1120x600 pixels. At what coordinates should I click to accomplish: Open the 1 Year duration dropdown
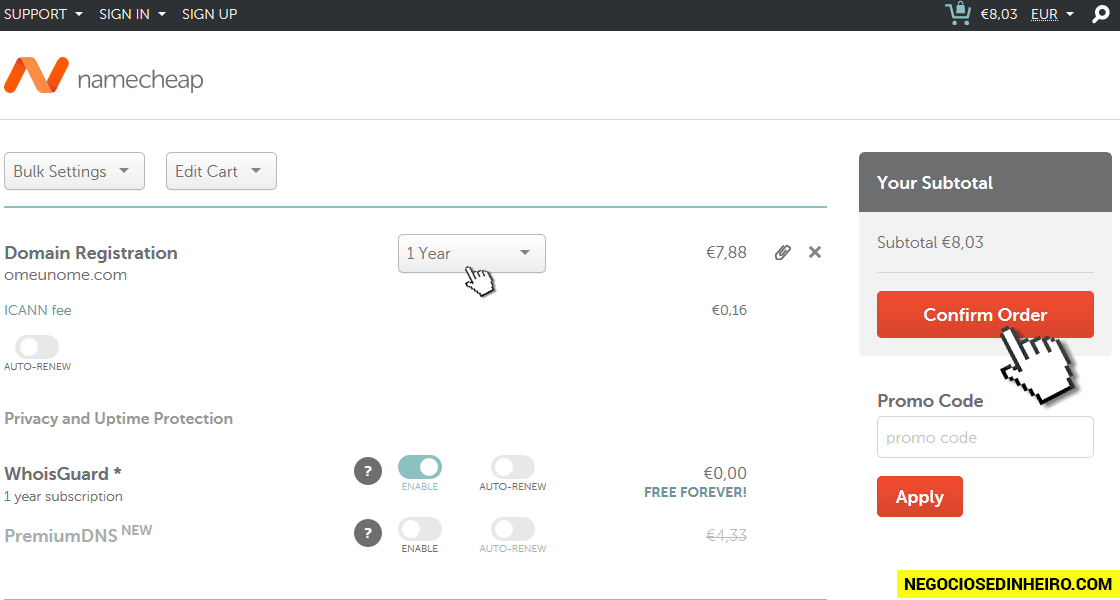click(471, 254)
